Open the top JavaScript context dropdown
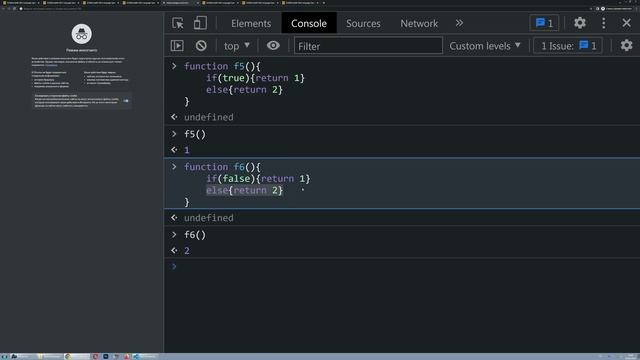 click(x=237, y=46)
